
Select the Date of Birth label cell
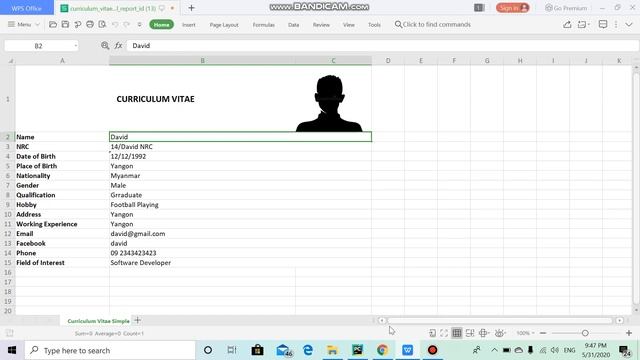tap(62, 156)
